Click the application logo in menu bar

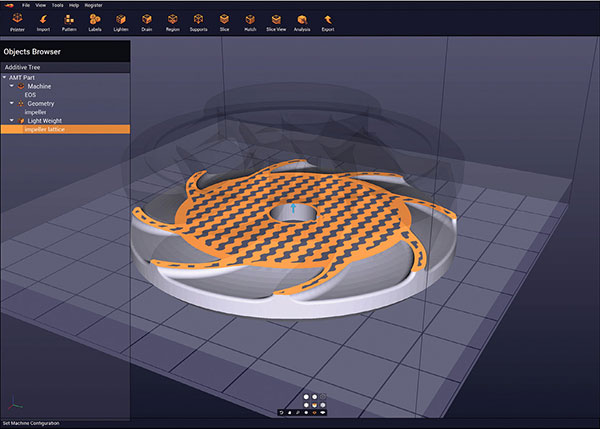[9, 5]
